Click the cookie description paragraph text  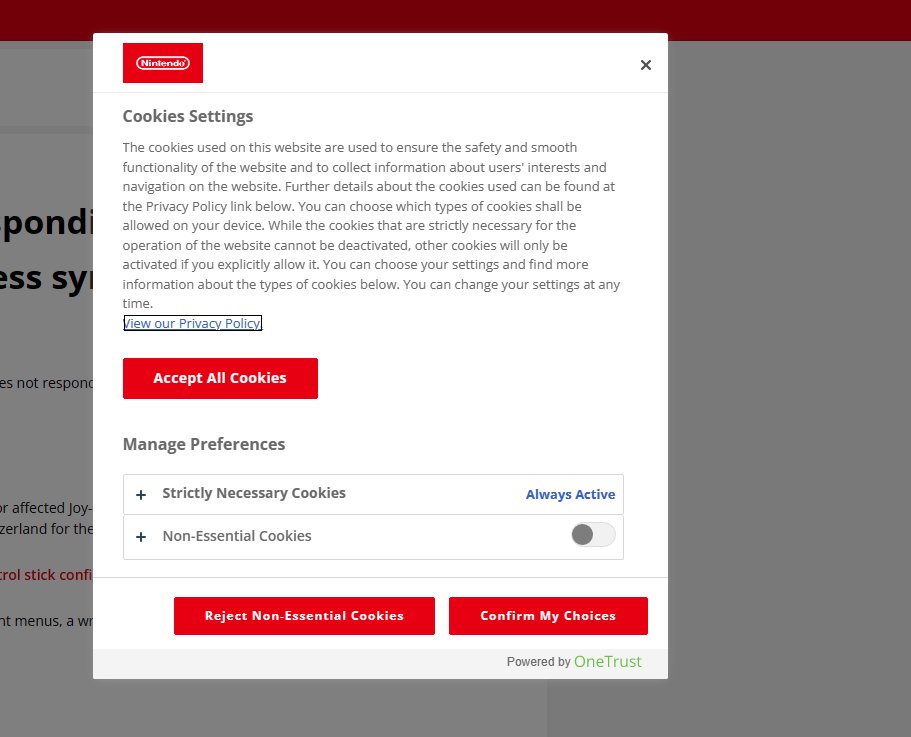(x=370, y=225)
